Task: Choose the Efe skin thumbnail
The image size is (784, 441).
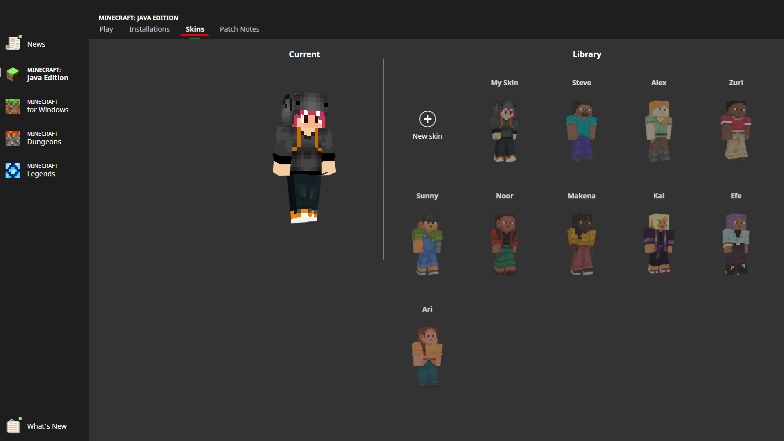Action: click(736, 244)
